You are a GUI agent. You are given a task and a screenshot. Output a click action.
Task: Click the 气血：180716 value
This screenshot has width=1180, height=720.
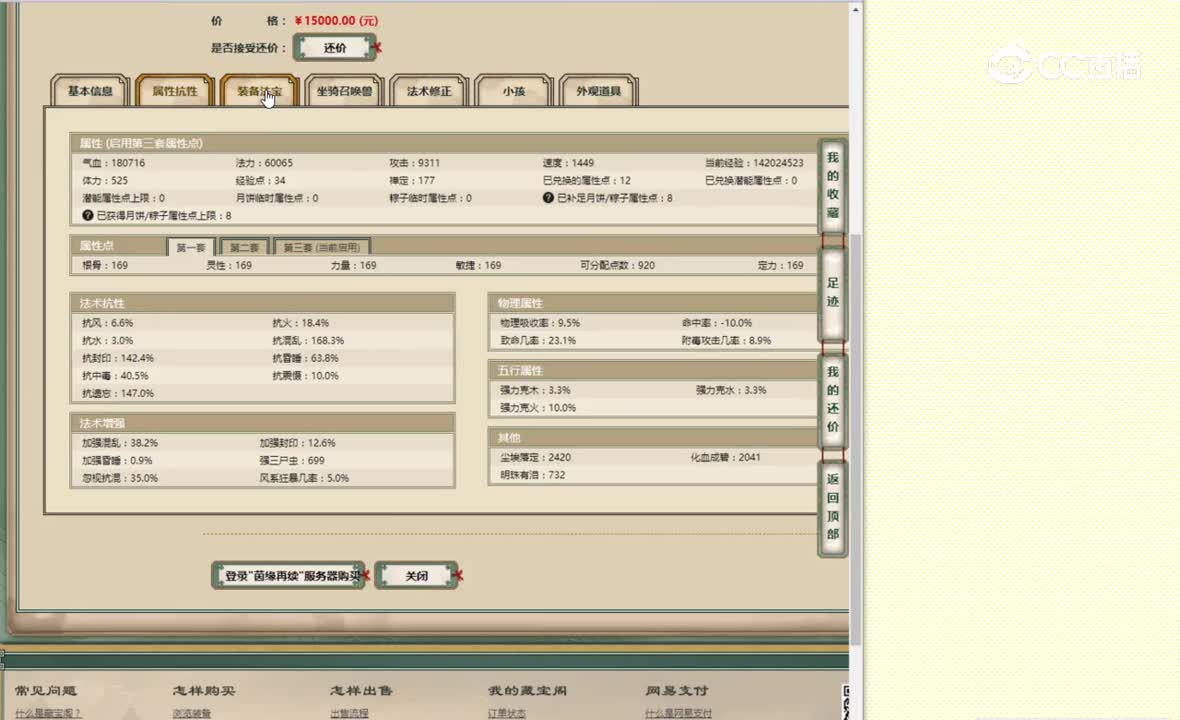point(114,163)
